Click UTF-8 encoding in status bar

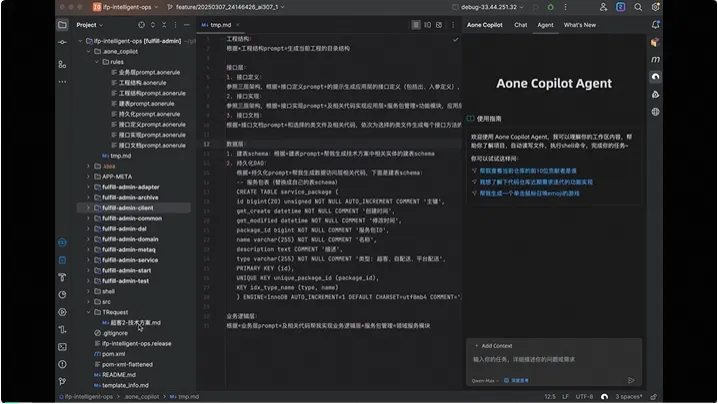tap(584, 397)
